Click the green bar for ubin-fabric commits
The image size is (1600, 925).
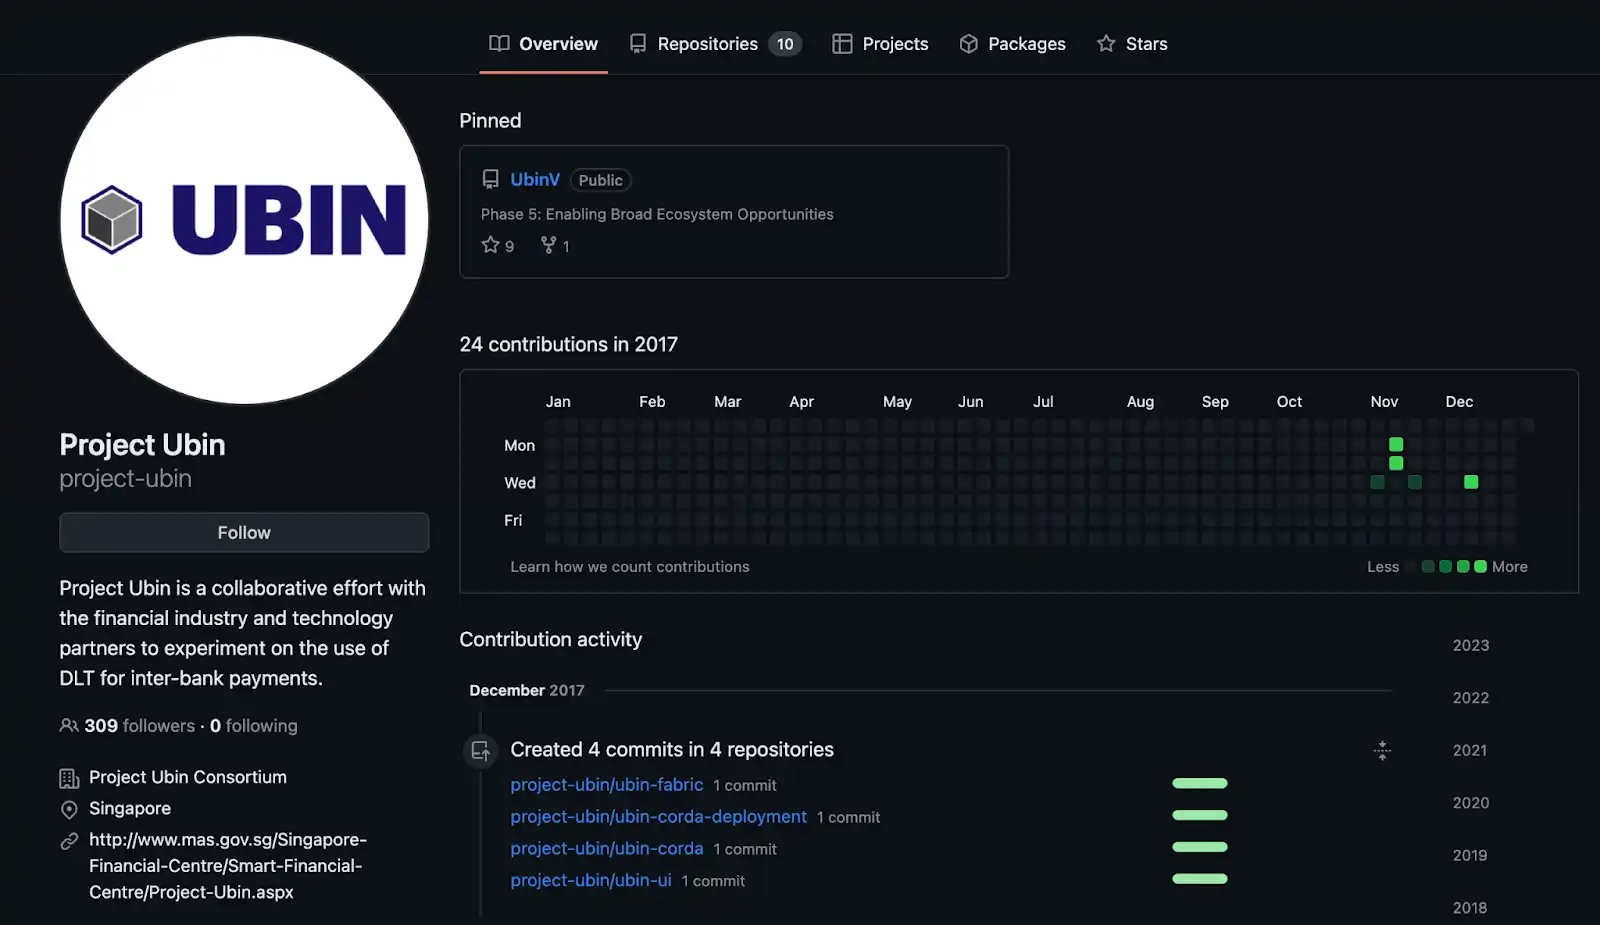pyautogui.click(x=1200, y=784)
